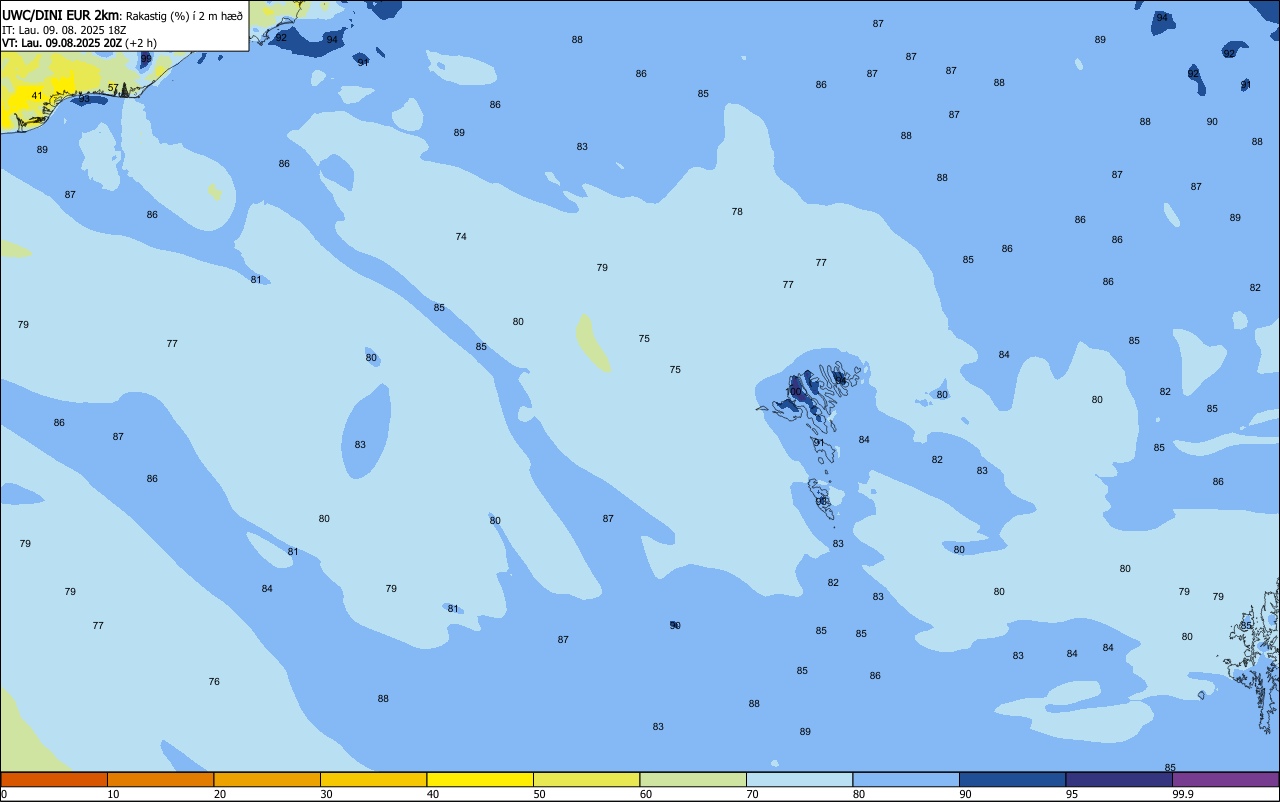
Task: Select the 95–99.9 navy legend swatch
Action: (x=1119, y=779)
